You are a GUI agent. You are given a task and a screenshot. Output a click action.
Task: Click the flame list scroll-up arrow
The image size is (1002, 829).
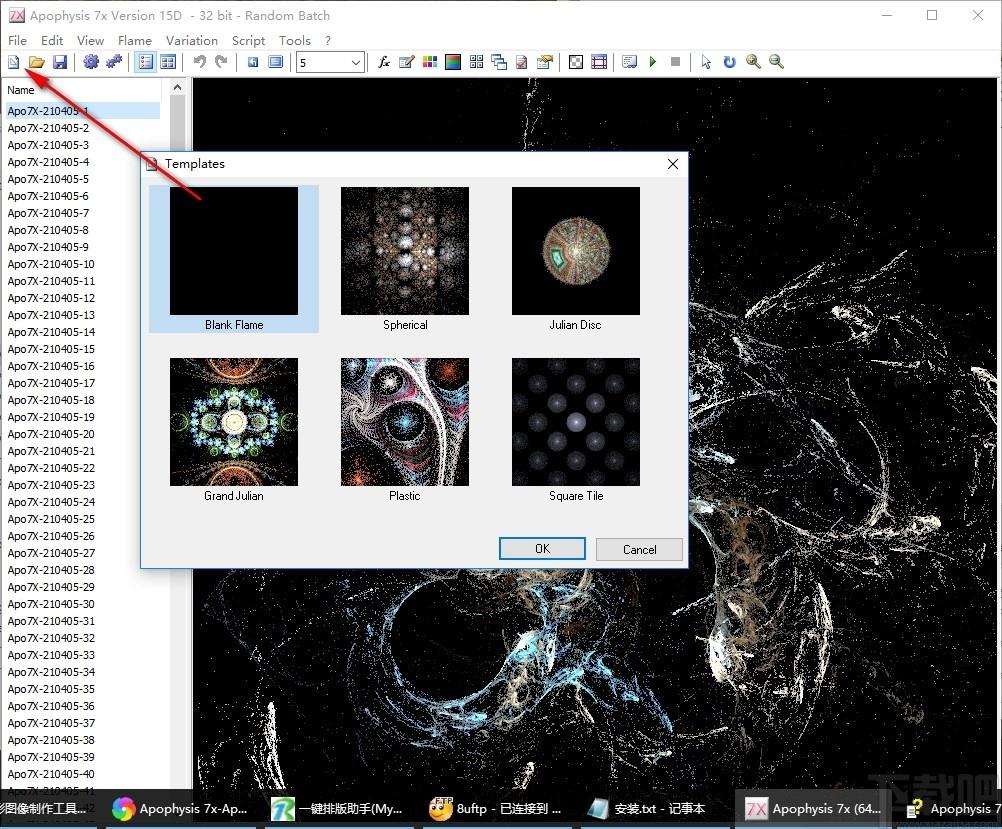pos(178,88)
